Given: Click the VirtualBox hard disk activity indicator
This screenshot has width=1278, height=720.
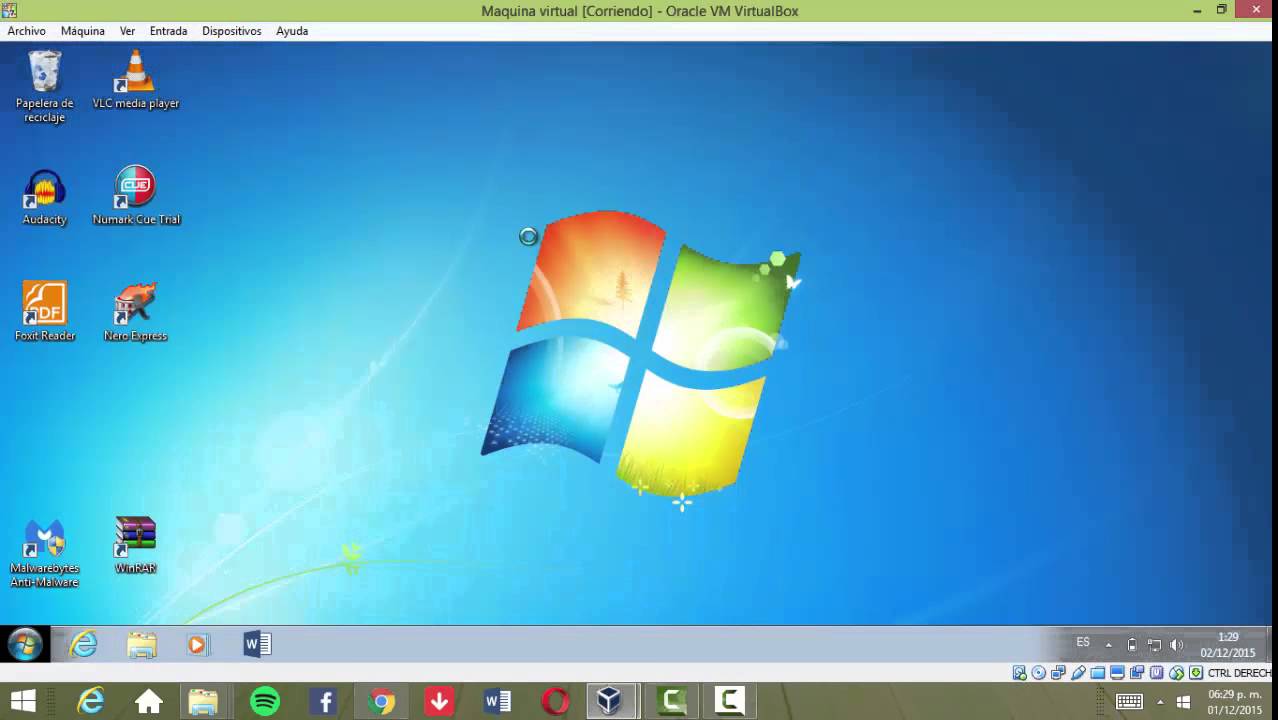Looking at the screenshot, I should coord(1020,673).
